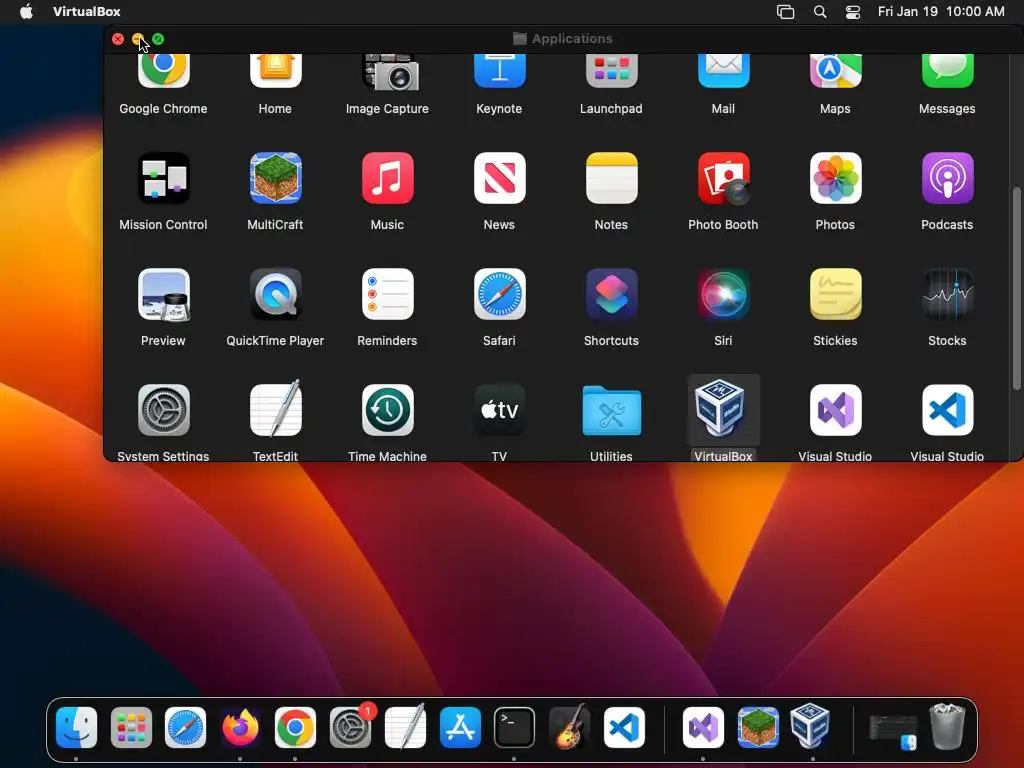Launch Terminal from the Dock
The image size is (1024, 768).
(x=514, y=727)
